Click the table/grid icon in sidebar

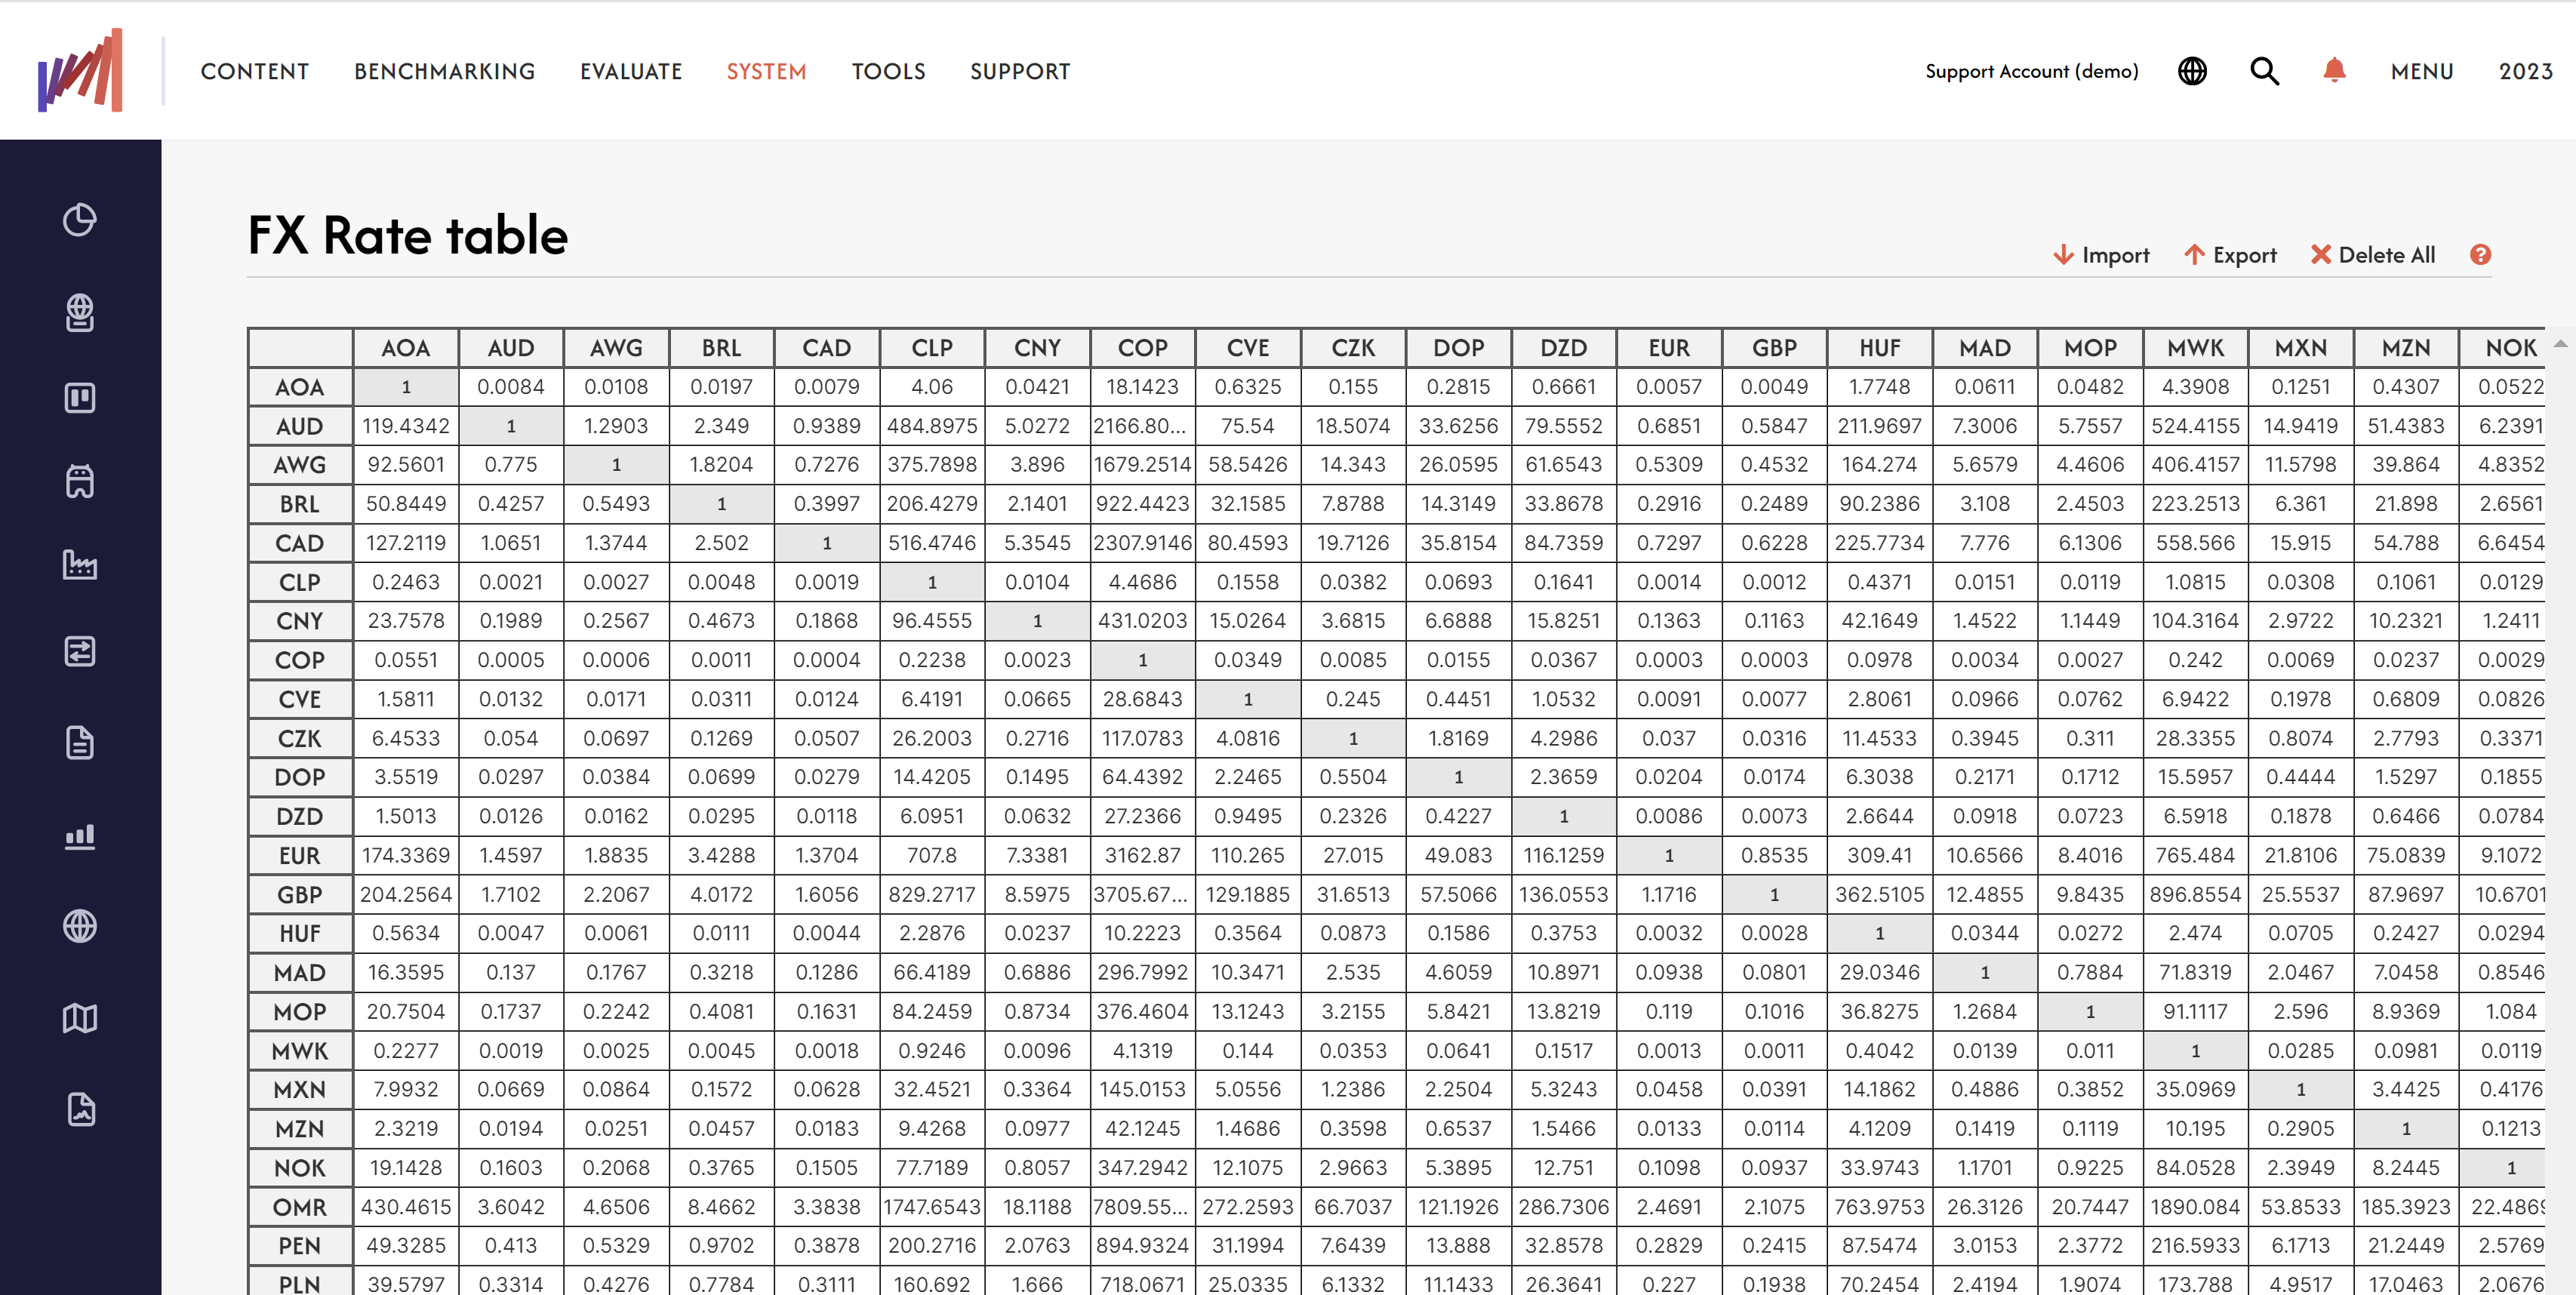coord(81,396)
